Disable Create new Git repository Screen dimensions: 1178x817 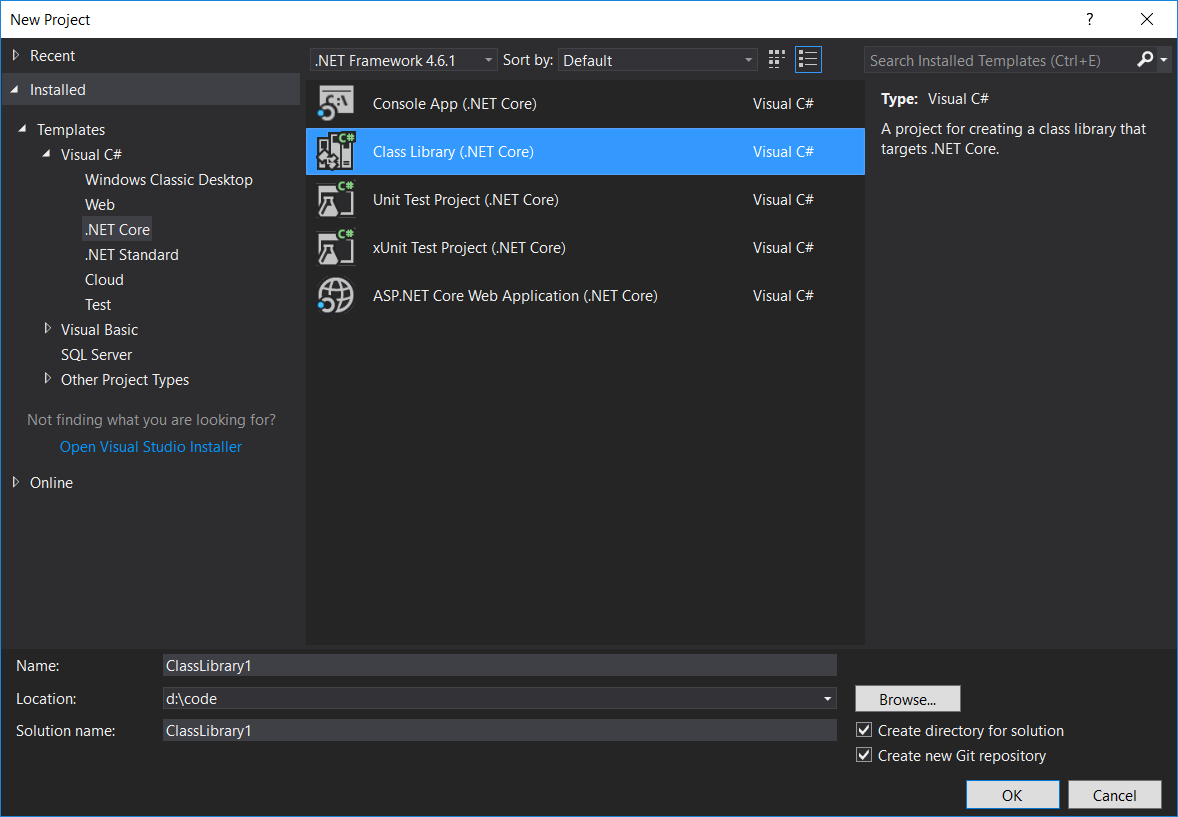(863, 755)
